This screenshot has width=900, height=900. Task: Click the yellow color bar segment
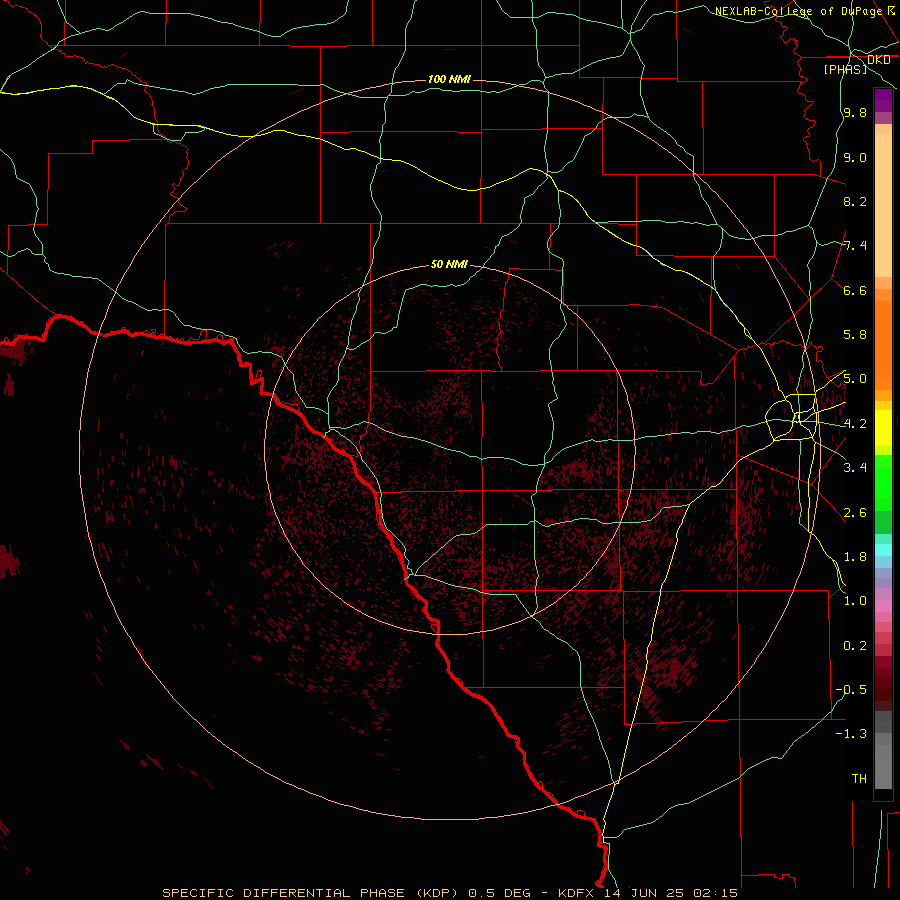click(883, 428)
